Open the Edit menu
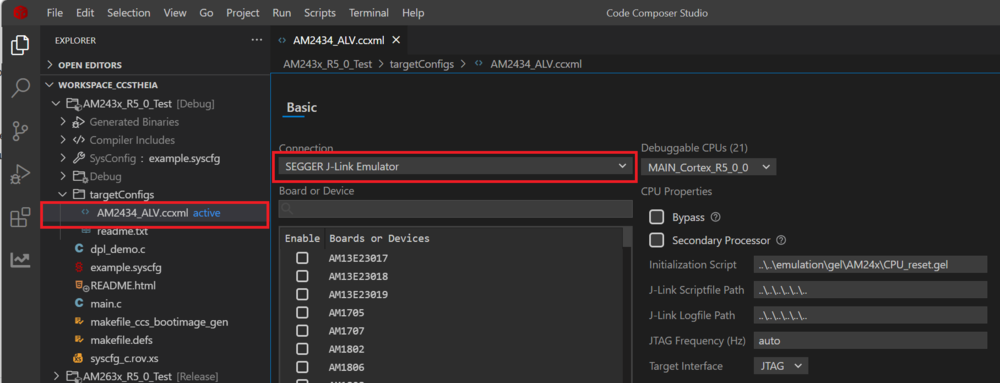Image resolution: width=1000 pixels, height=383 pixels. 85,13
